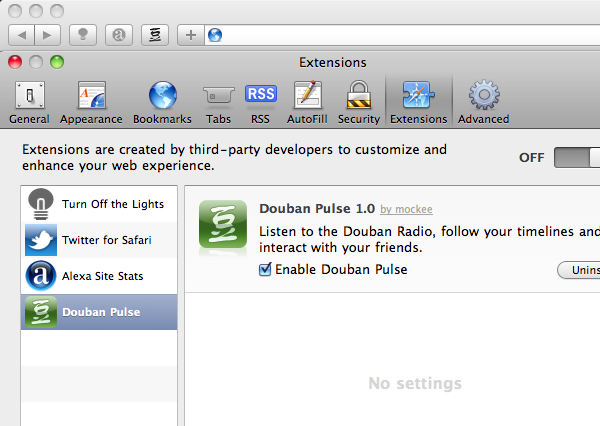Image resolution: width=600 pixels, height=426 pixels.
Task: Open the AutoFill preferences tab
Action: pyautogui.click(x=307, y=103)
